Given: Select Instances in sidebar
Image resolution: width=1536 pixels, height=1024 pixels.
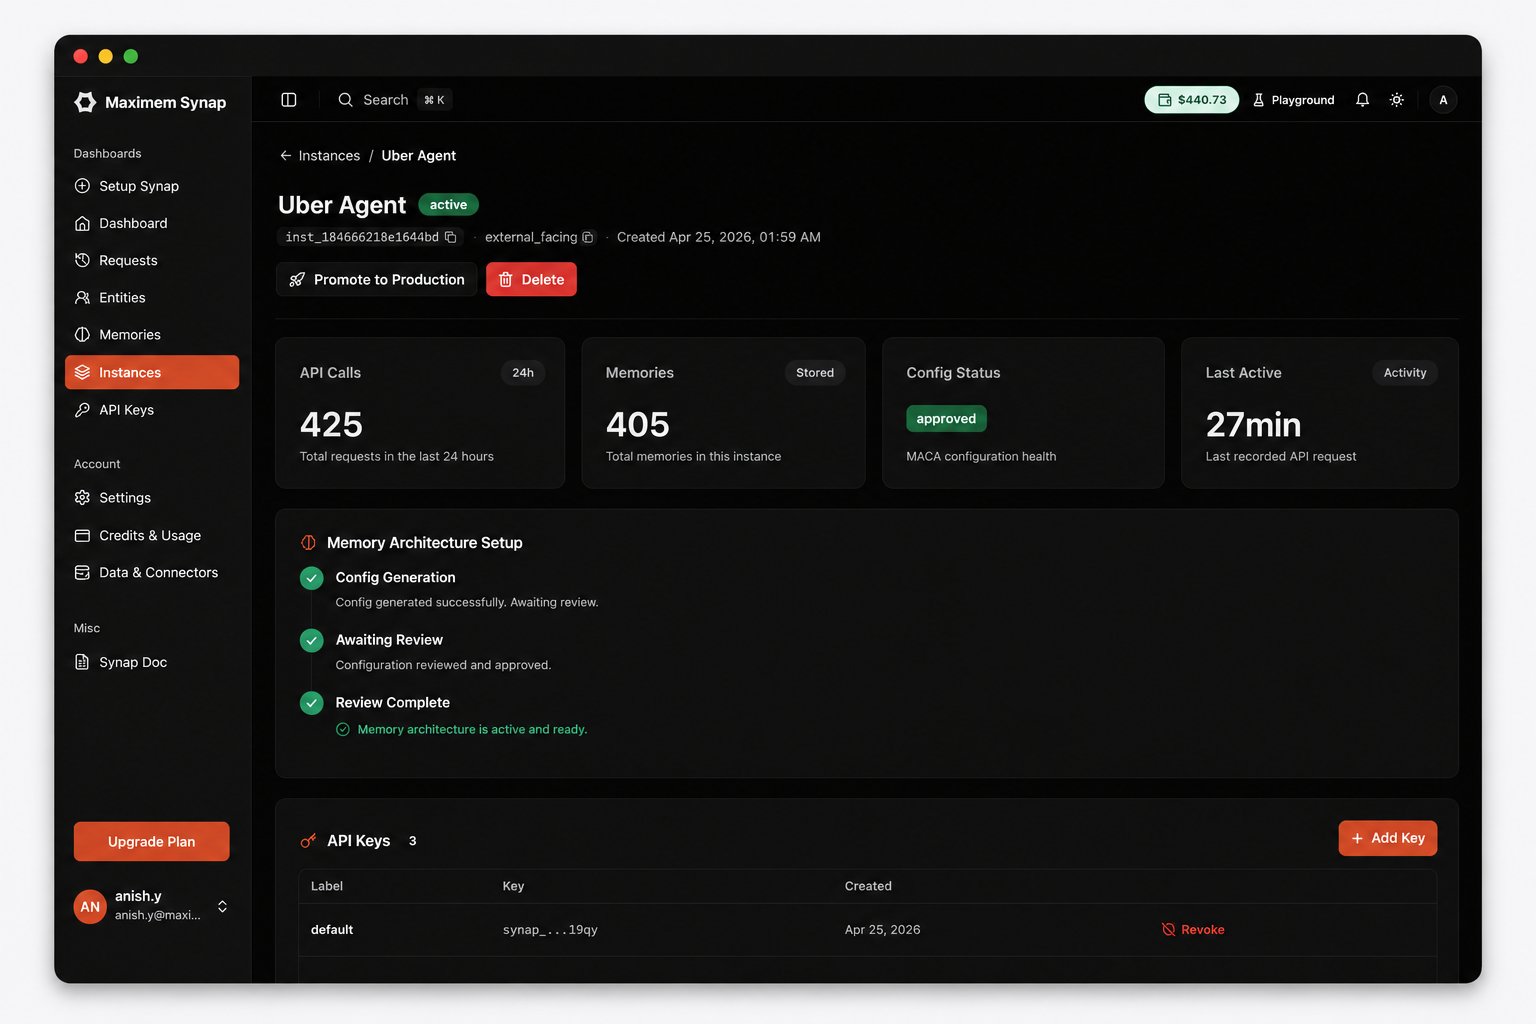Looking at the screenshot, I should (152, 372).
